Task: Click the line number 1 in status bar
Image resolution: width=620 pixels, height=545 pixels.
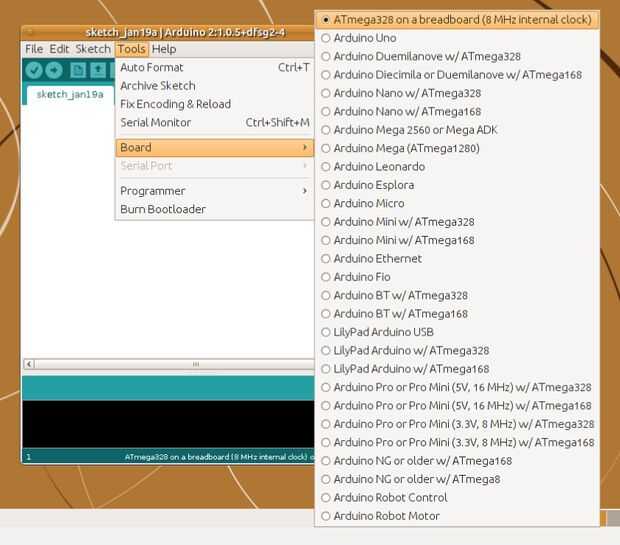Action: [28, 457]
